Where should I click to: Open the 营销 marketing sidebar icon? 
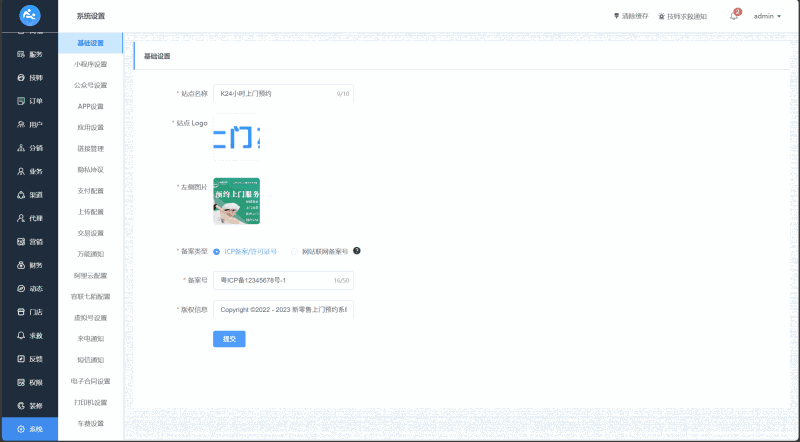pyautogui.click(x=21, y=242)
